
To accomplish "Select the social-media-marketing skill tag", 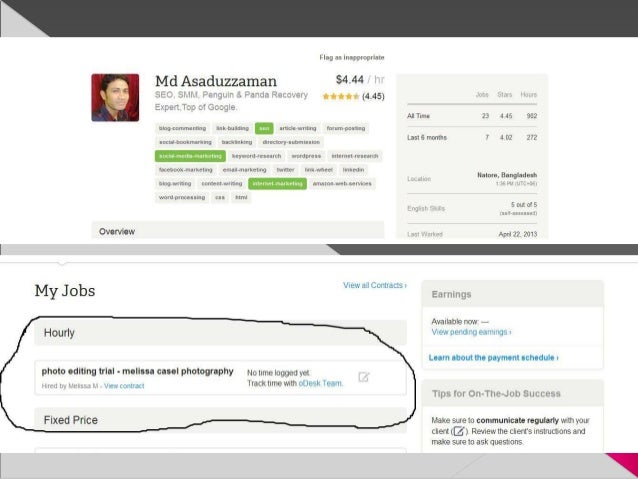I will pyautogui.click(x=190, y=156).
